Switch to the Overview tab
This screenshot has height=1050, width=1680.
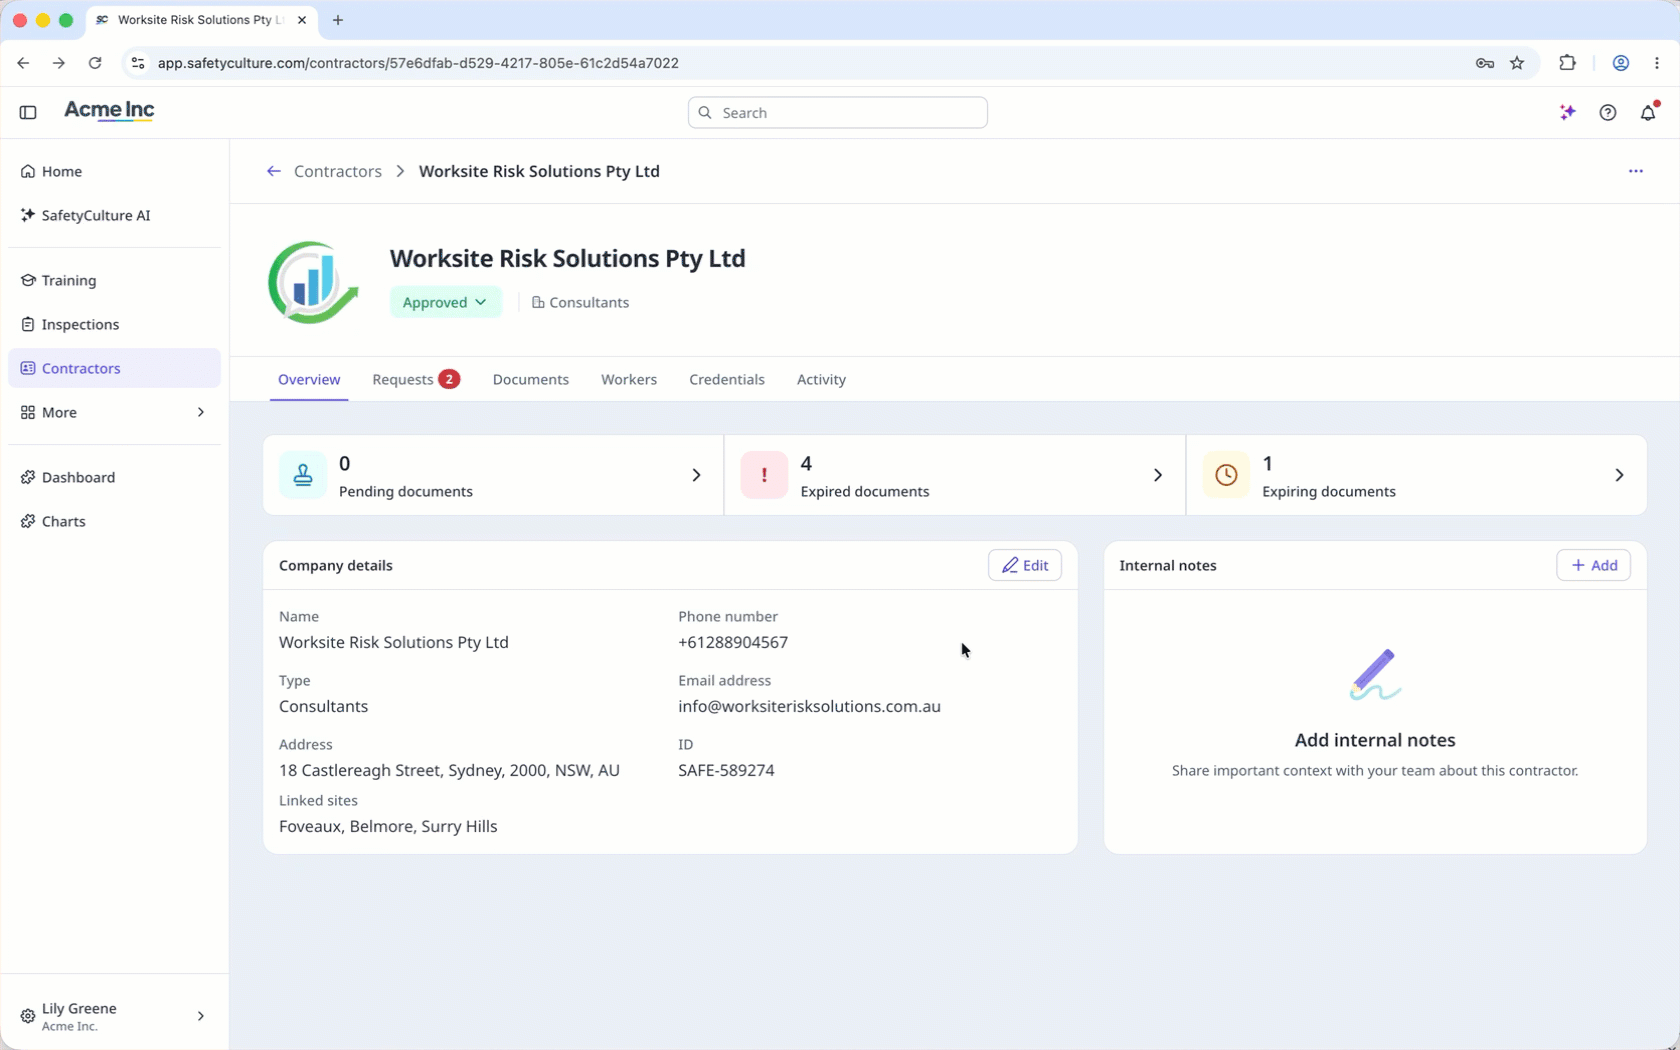[x=309, y=379]
